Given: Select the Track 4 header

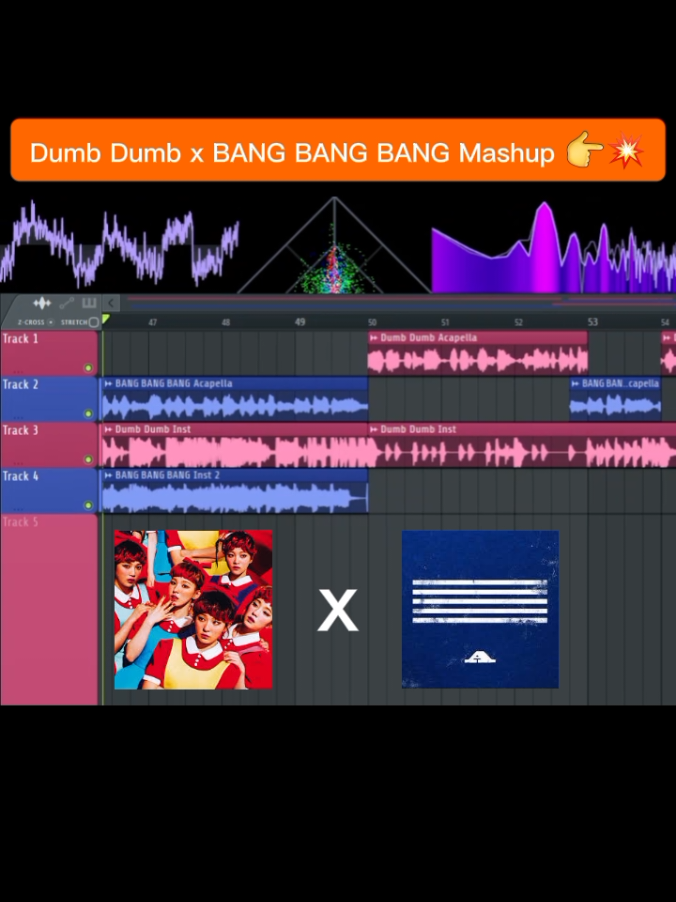Looking at the screenshot, I should [x=49, y=491].
